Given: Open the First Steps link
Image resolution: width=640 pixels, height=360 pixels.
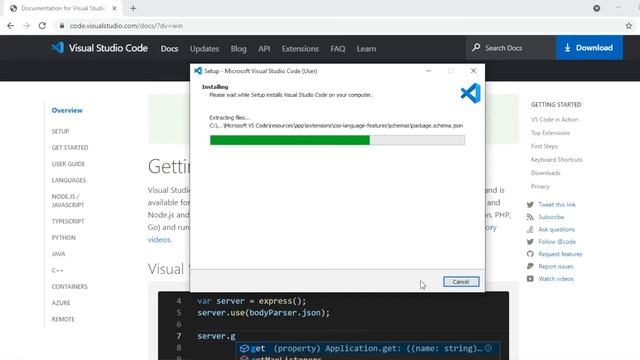Looking at the screenshot, I should [x=544, y=146].
